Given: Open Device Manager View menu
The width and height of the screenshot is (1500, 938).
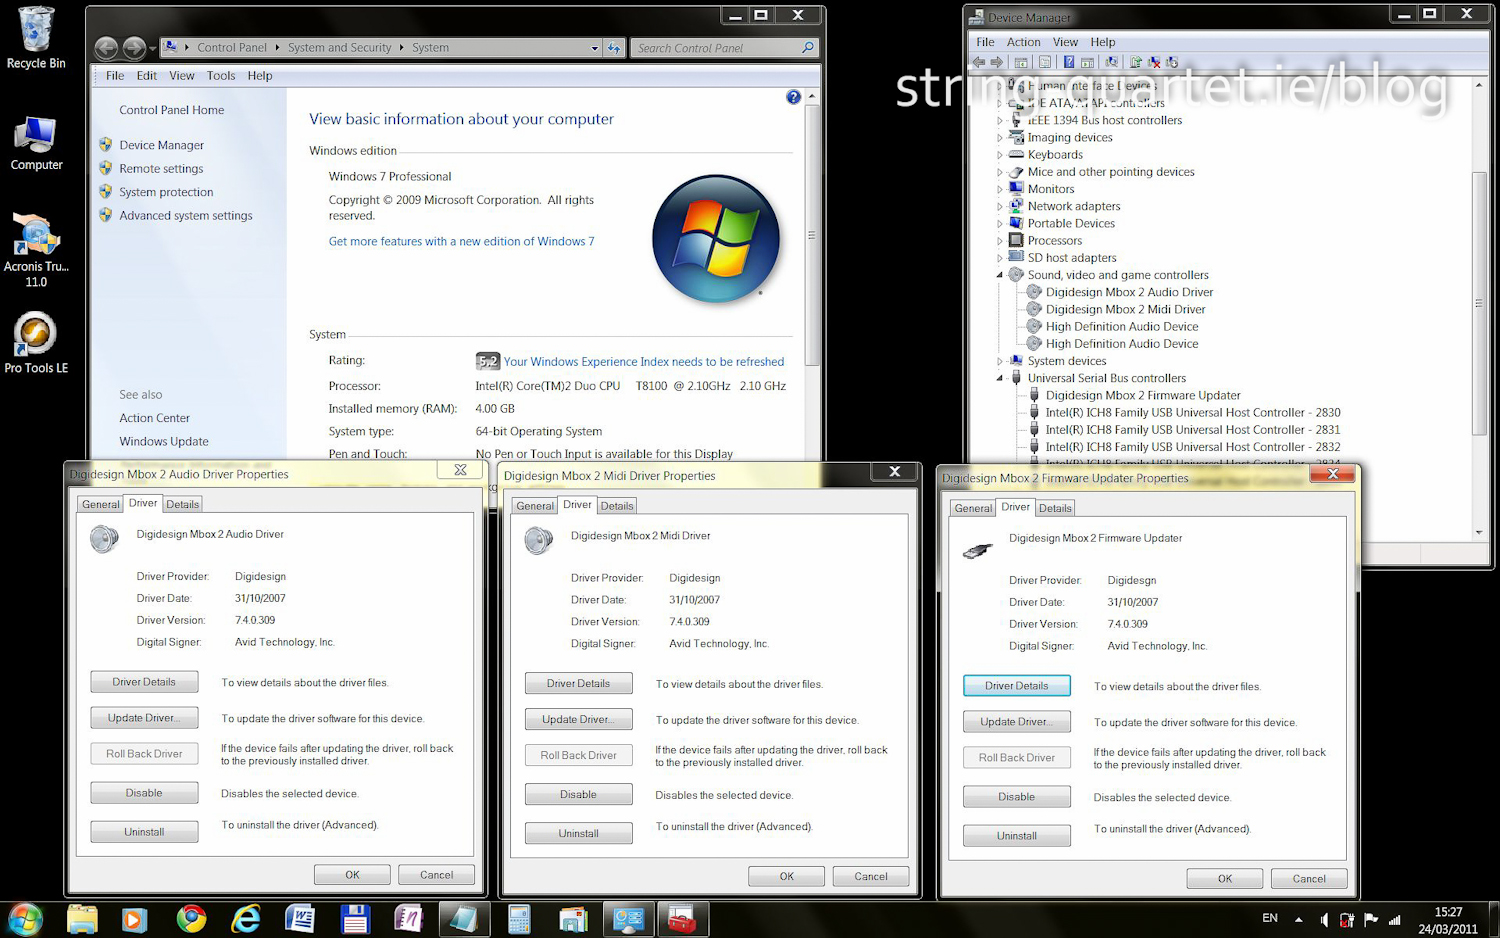Looking at the screenshot, I should [x=1065, y=42].
